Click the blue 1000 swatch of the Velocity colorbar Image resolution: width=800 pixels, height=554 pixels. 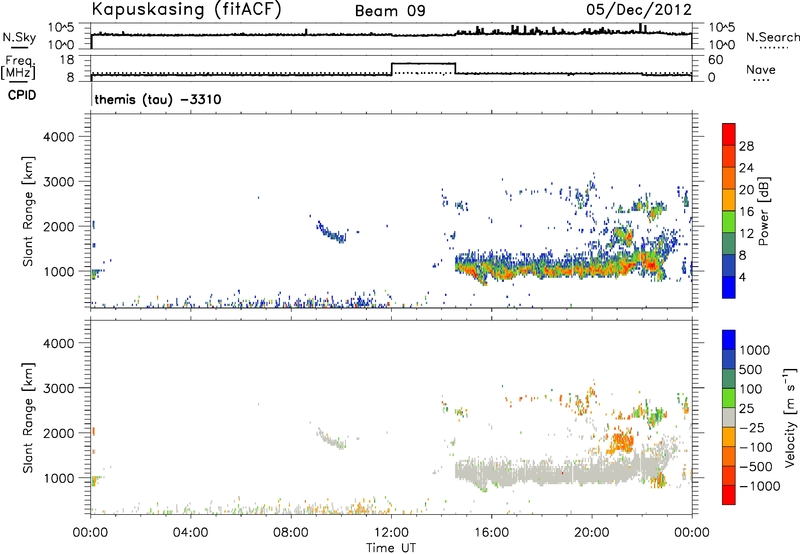tap(729, 340)
